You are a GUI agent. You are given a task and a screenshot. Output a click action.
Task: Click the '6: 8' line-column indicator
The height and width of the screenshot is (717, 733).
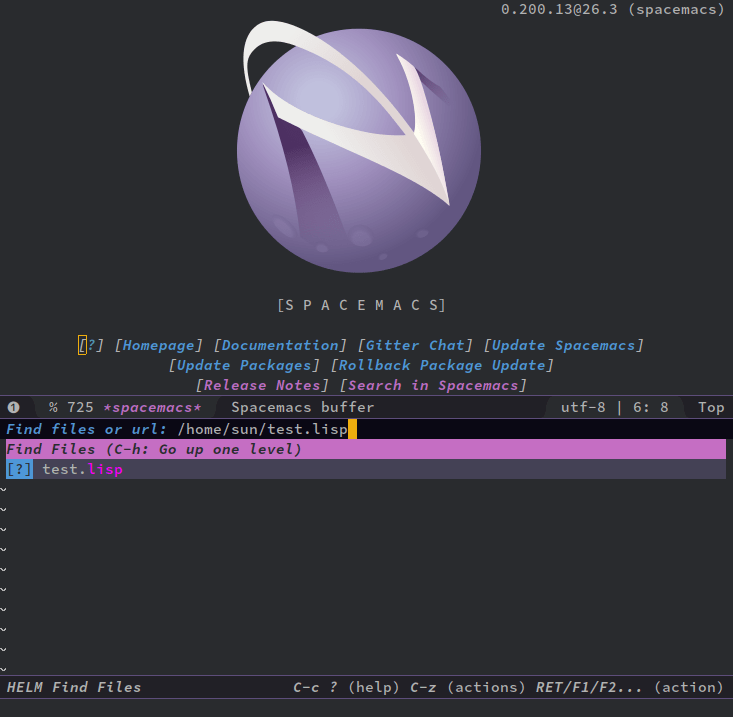coord(651,408)
